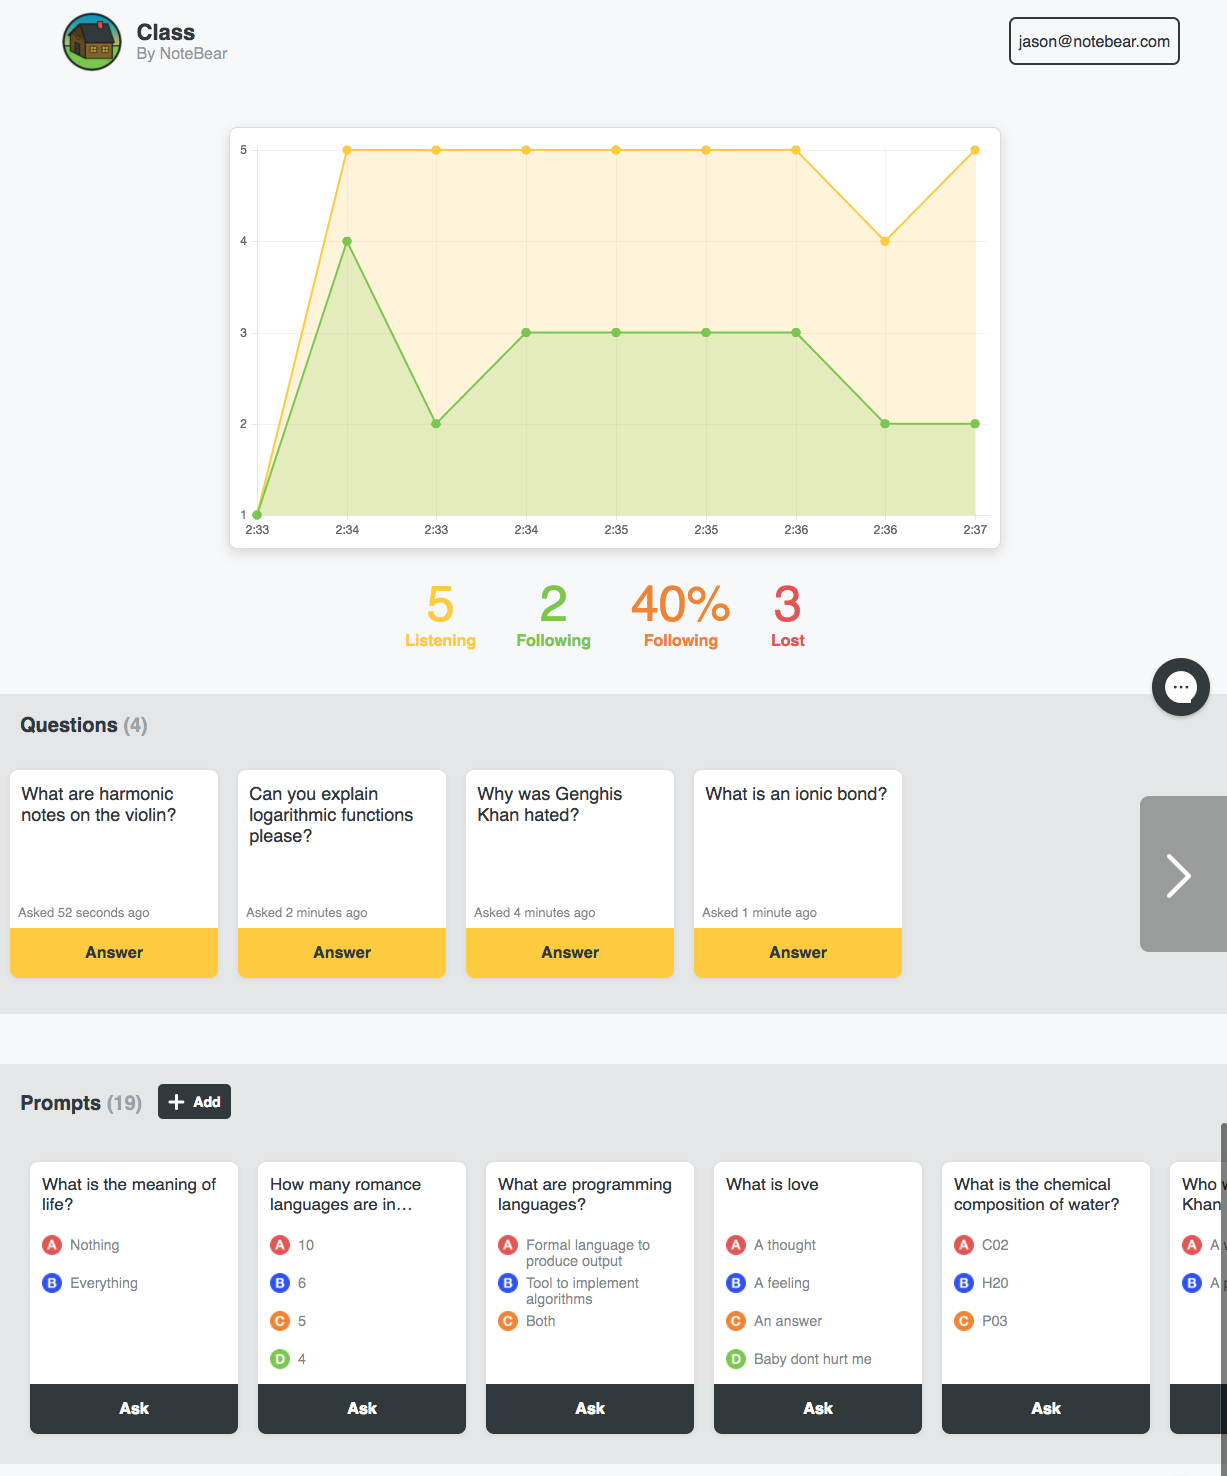Click the Class title heading
The height and width of the screenshot is (1476, 1227).
pyautogui.click(x=166, y=32)
